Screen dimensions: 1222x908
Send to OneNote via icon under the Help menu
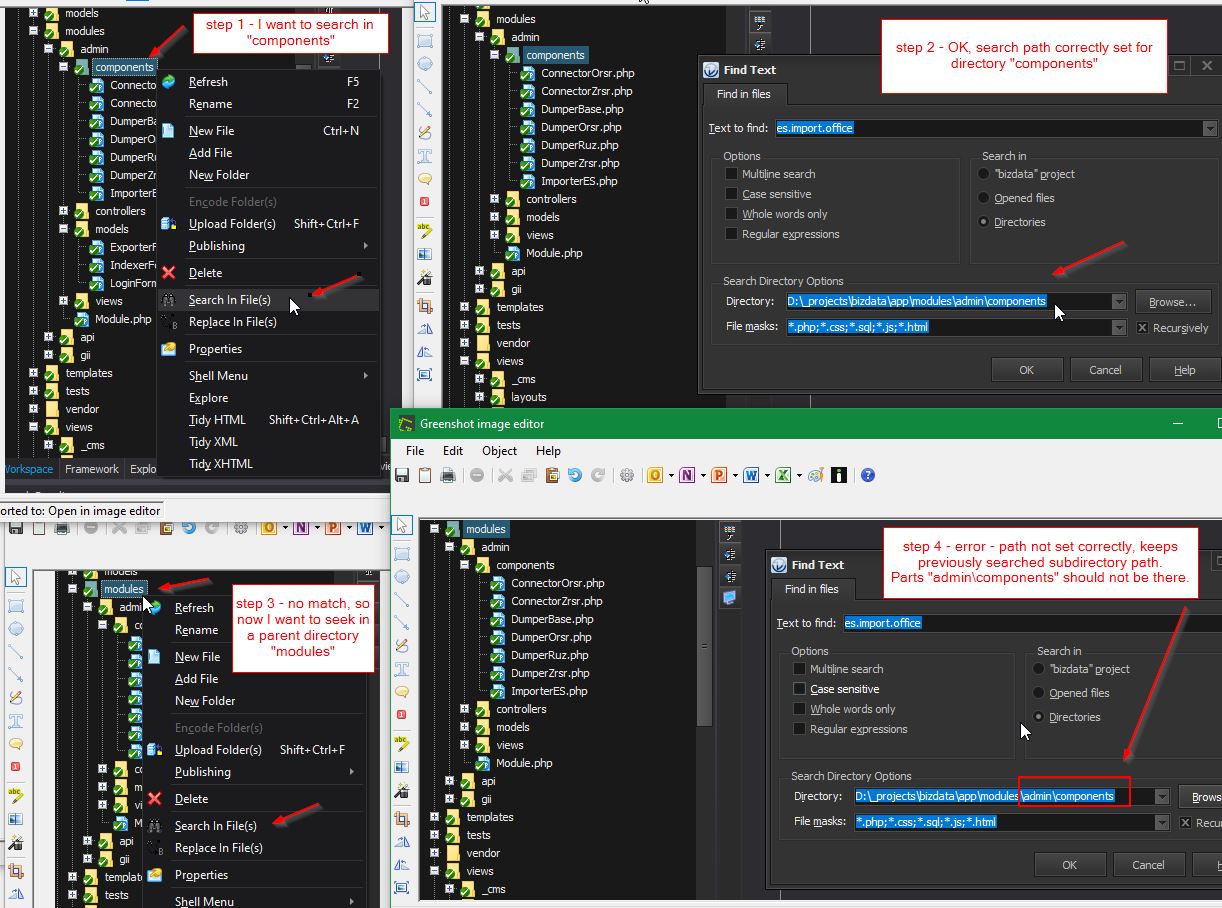tap(687, 475)
